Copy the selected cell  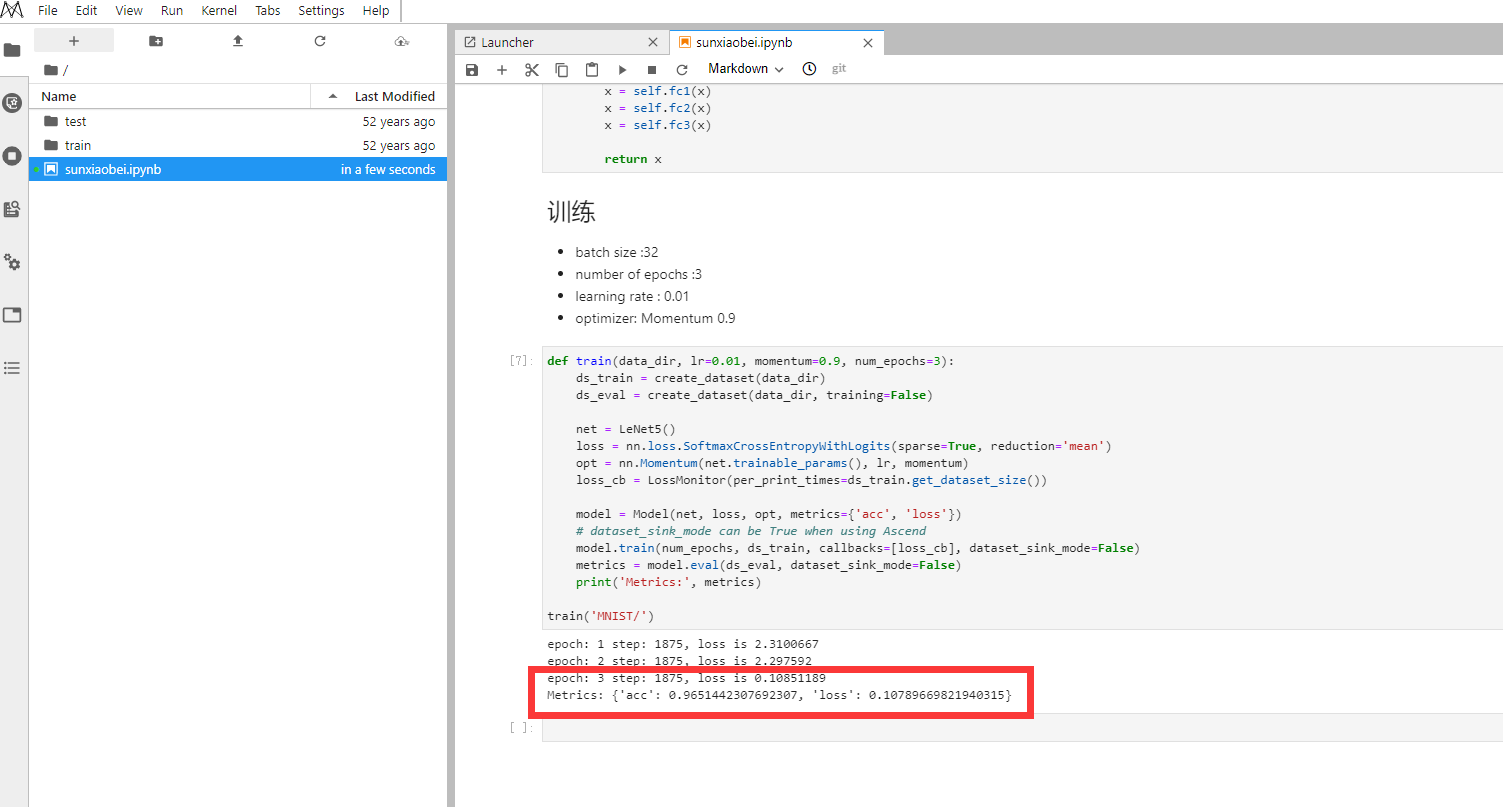tap(562, 70)
